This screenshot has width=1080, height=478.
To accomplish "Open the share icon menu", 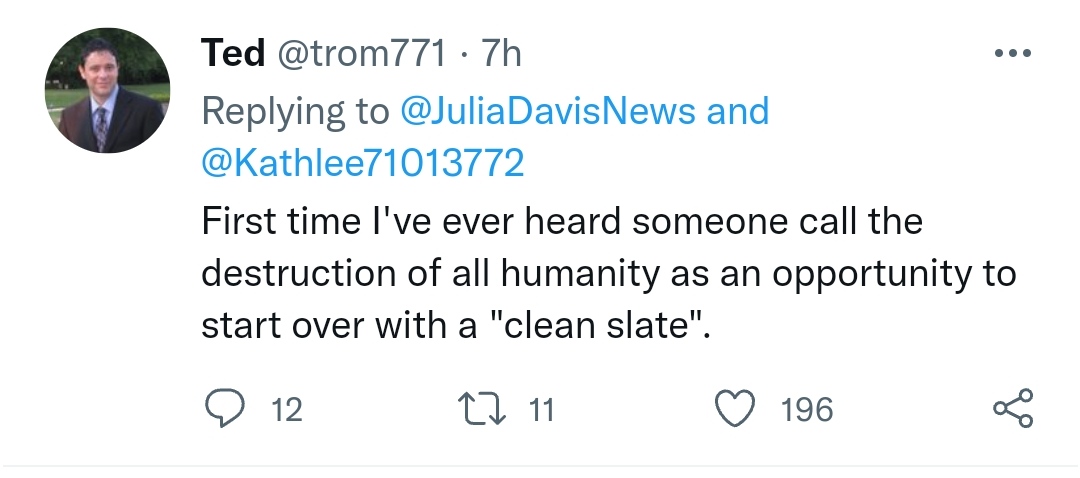I will (1012, 408).
